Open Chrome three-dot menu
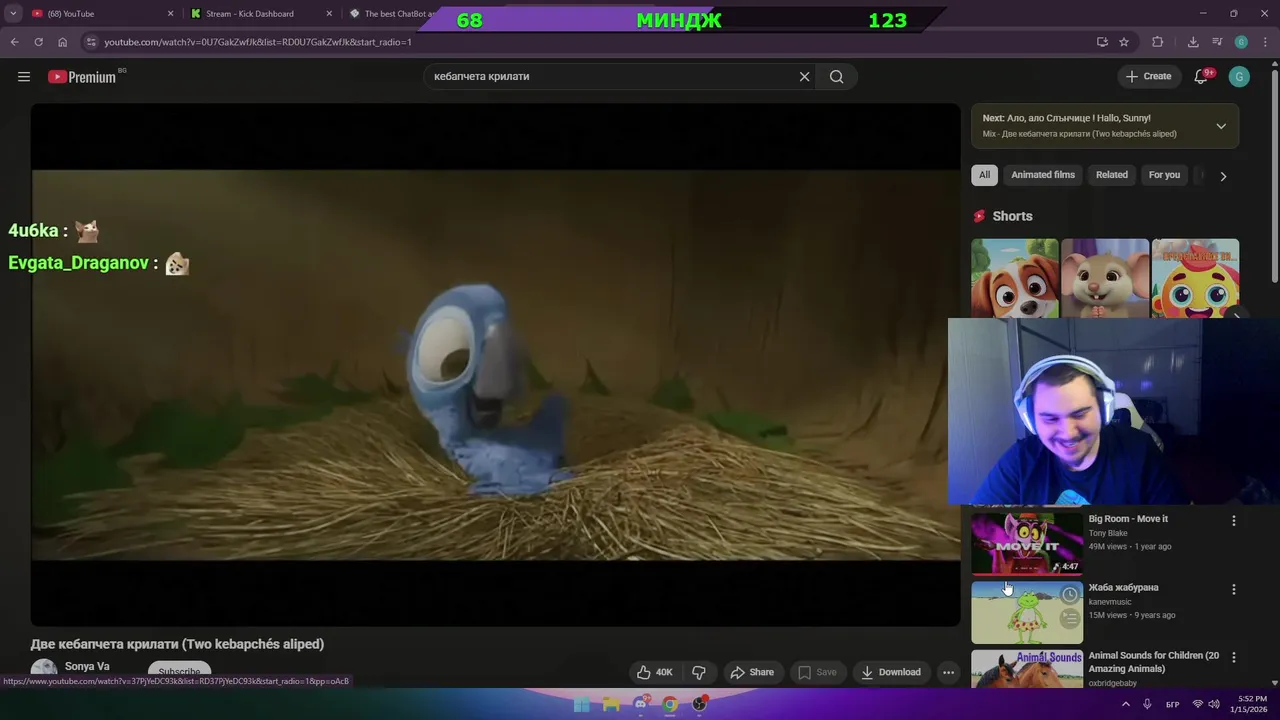The image size is (1280, 720). click(1264, 42)
